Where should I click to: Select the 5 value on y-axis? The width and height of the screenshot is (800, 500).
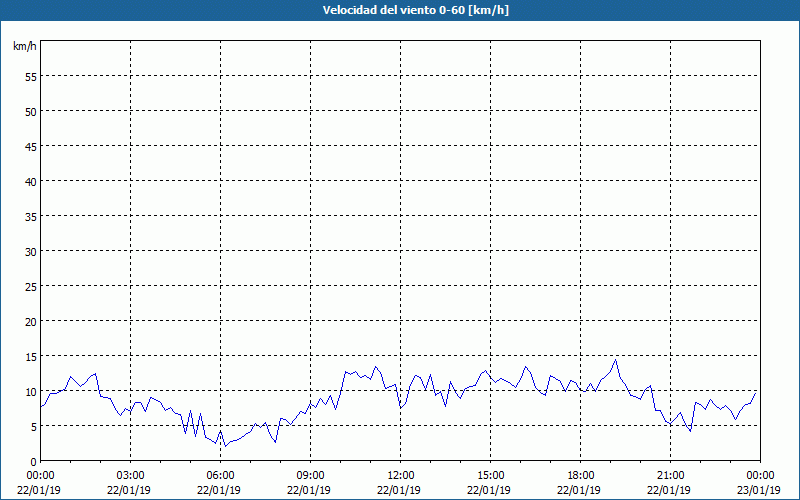point(34,427)
